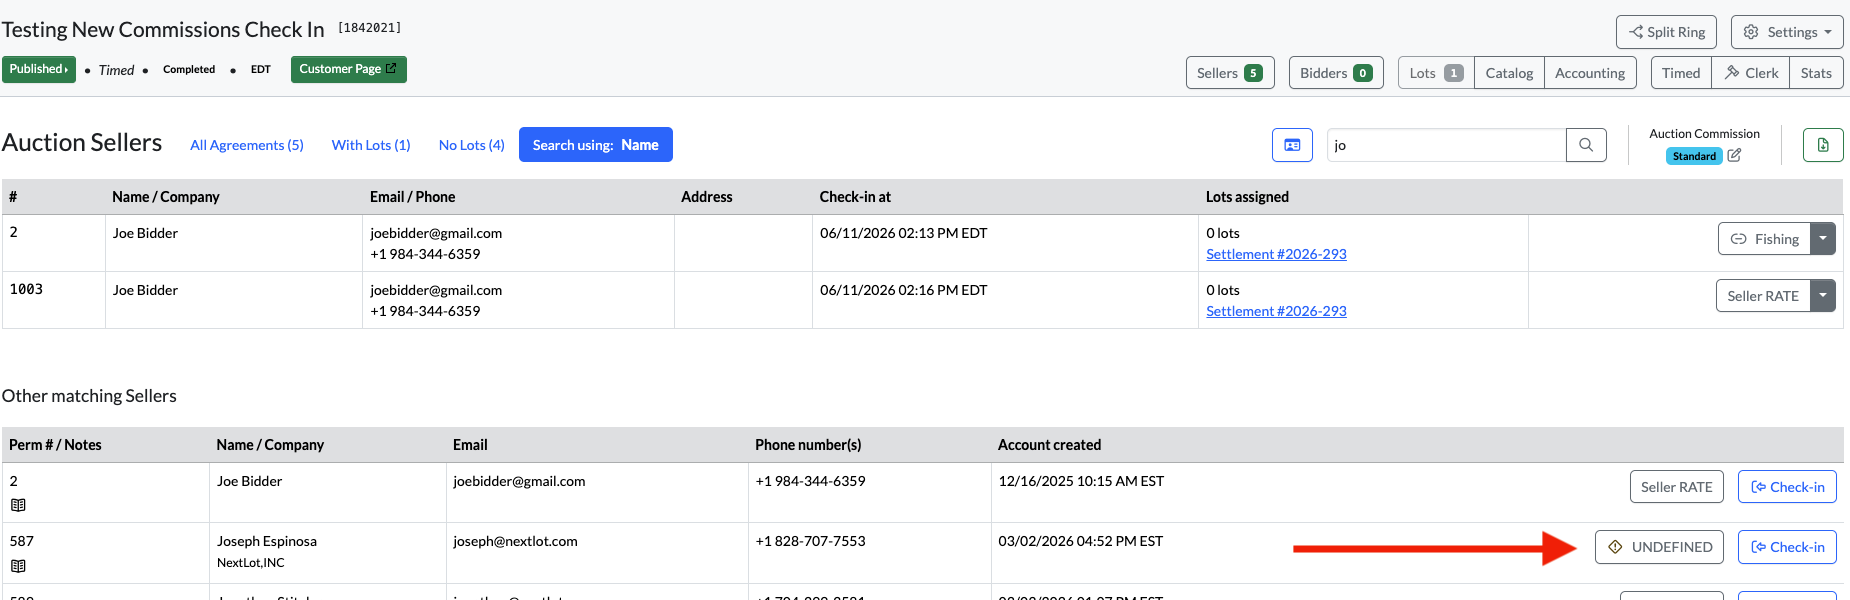Open the Settings dropdown menu
This screenshot has height=600, width=1850.
(x=1787, y=32)
